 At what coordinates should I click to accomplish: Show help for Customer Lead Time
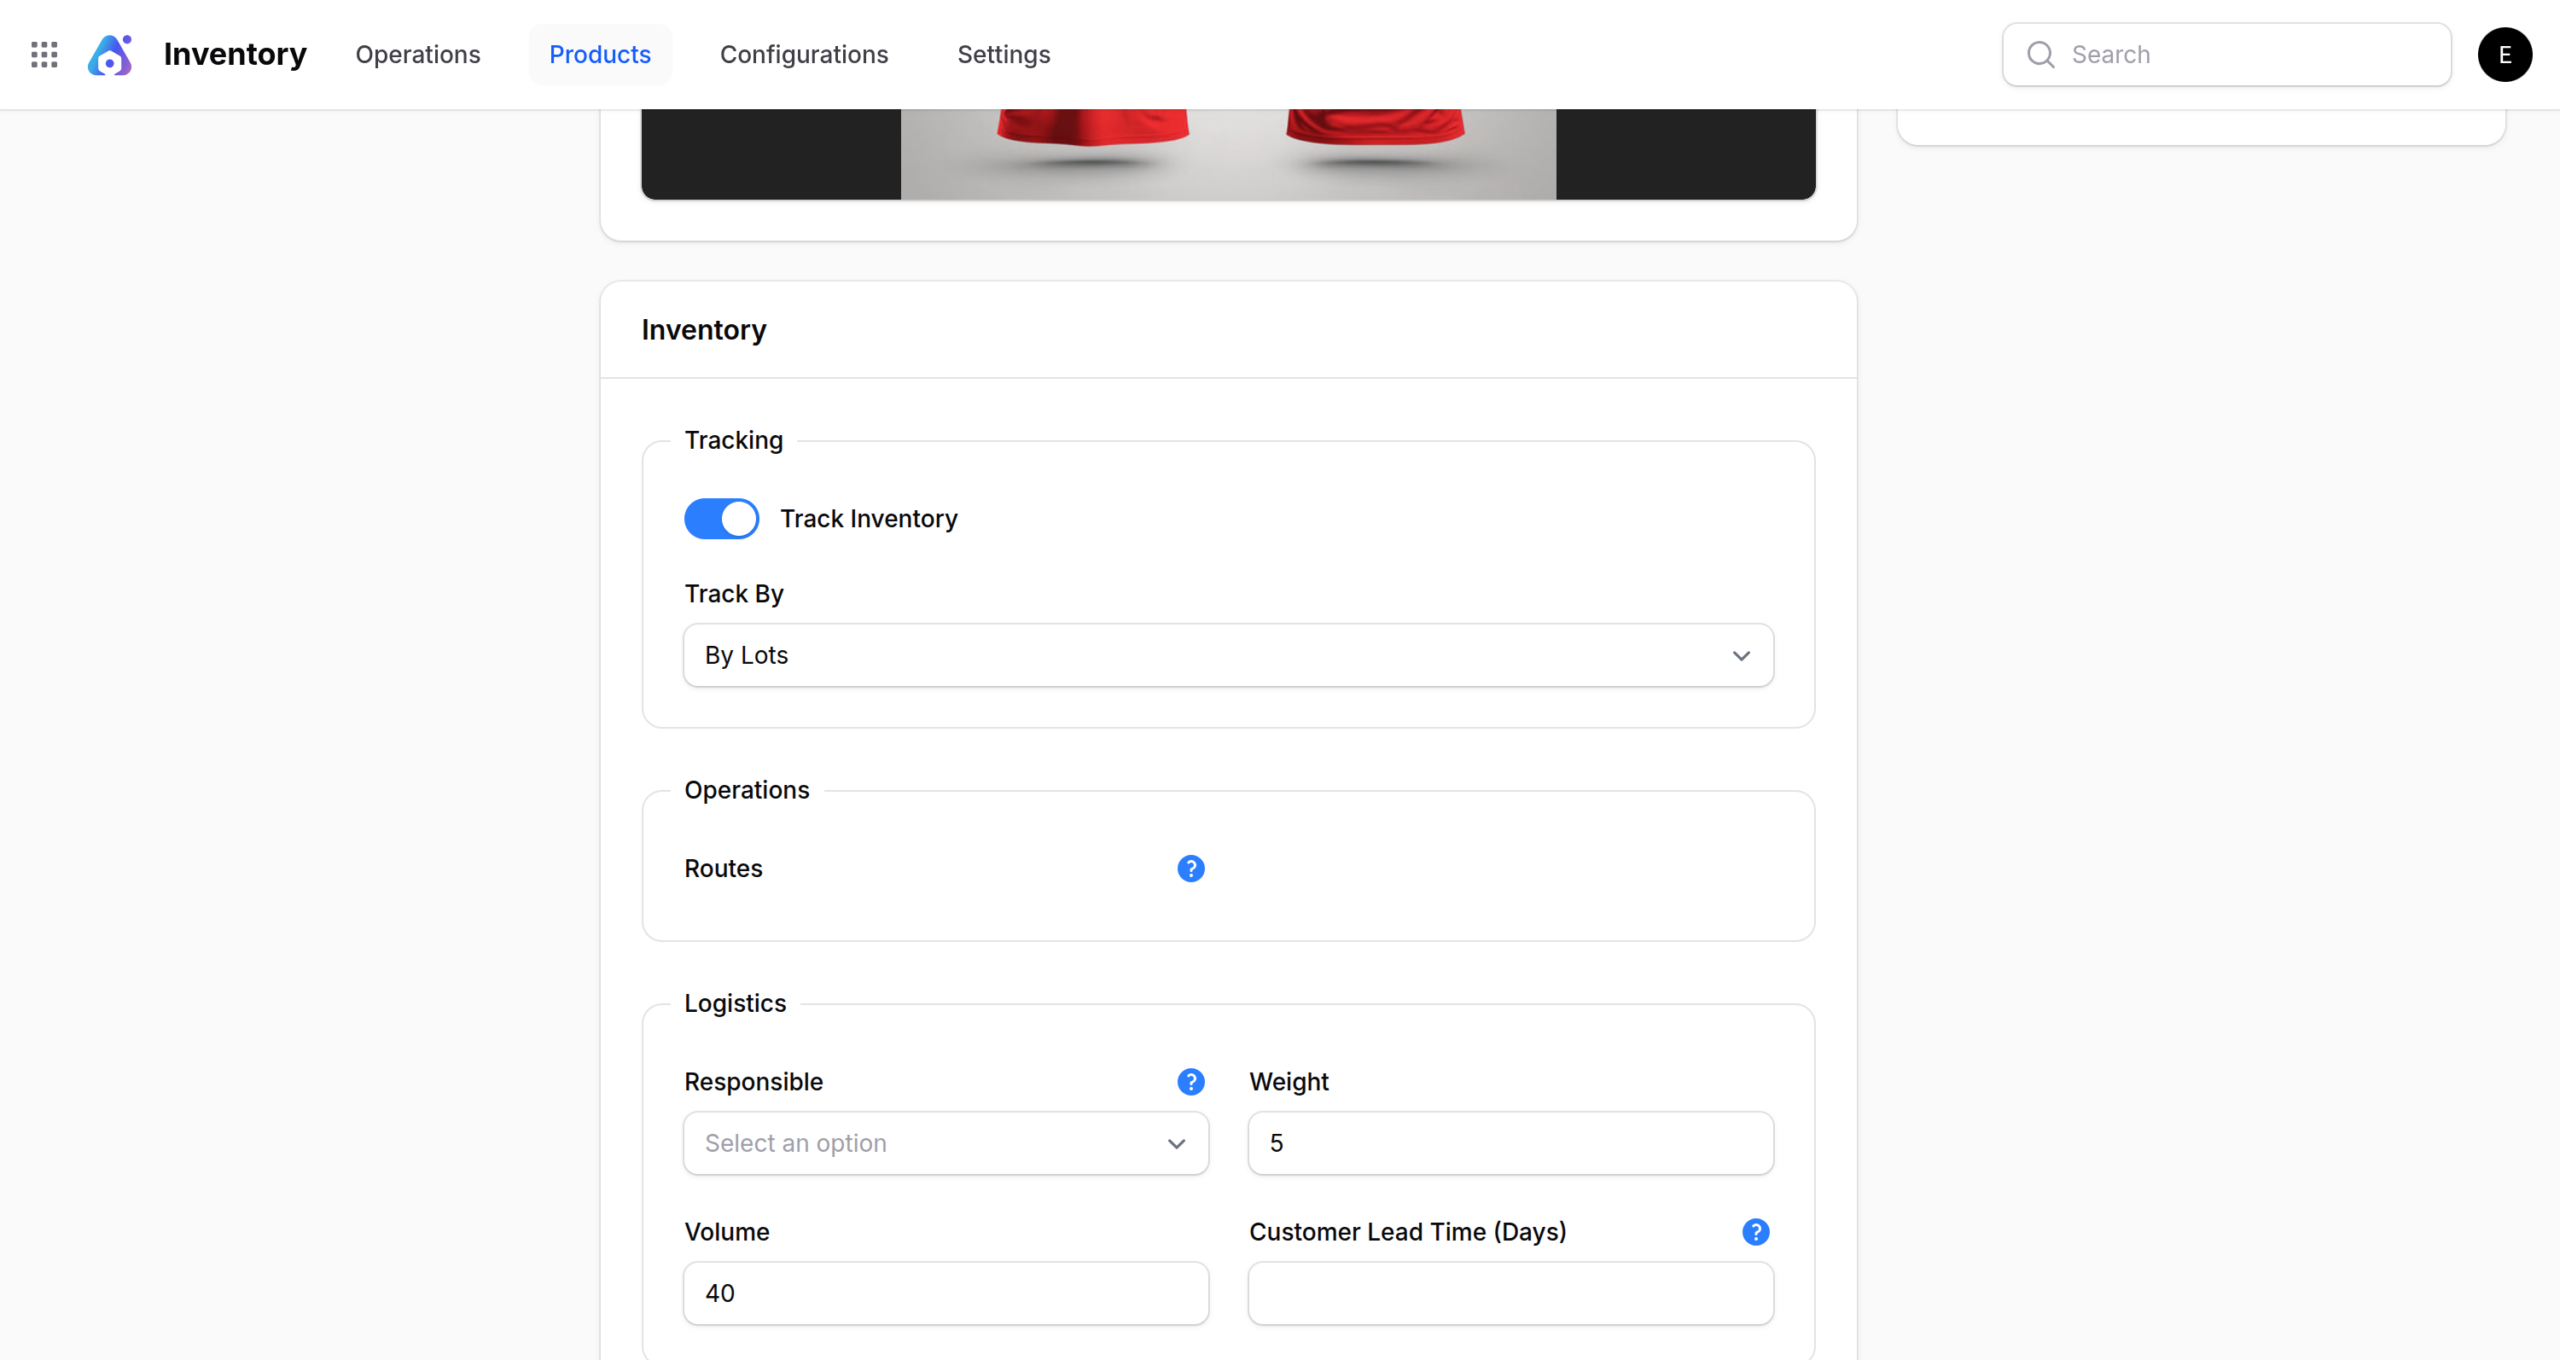point(1755,1231)
